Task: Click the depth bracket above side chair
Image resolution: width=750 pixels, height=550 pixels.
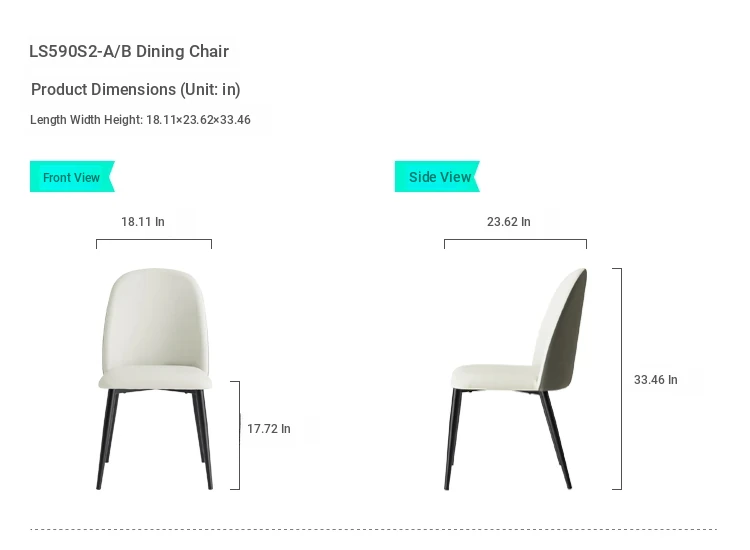Action: click(515, 243)
